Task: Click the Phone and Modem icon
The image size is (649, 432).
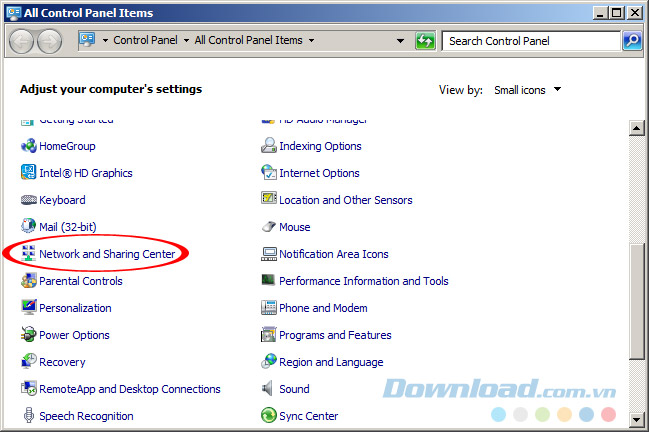Action: [269, 307]
